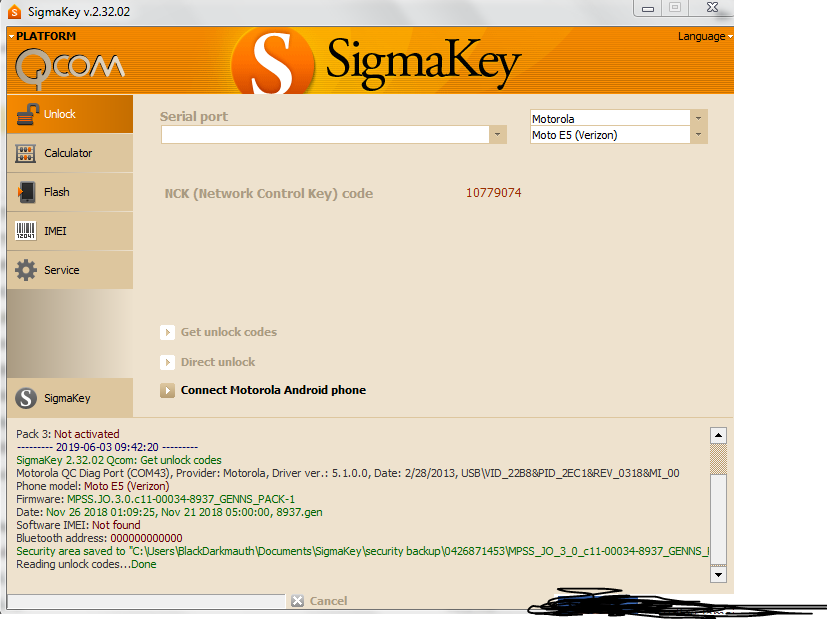The width and height of the screenshot is (827, 619).
Task: Switch to the Calculator tab
Action: [70, 153]
